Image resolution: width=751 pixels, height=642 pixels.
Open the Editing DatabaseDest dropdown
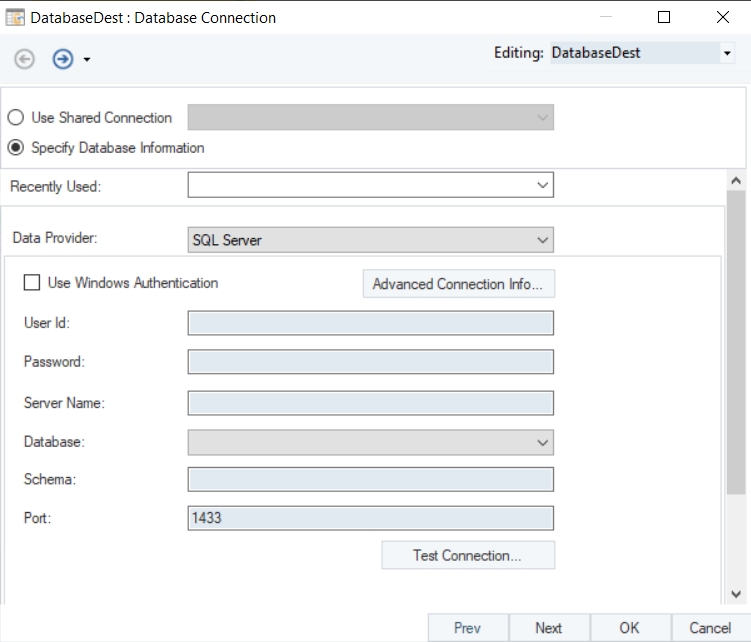click(x=727, y=53)
